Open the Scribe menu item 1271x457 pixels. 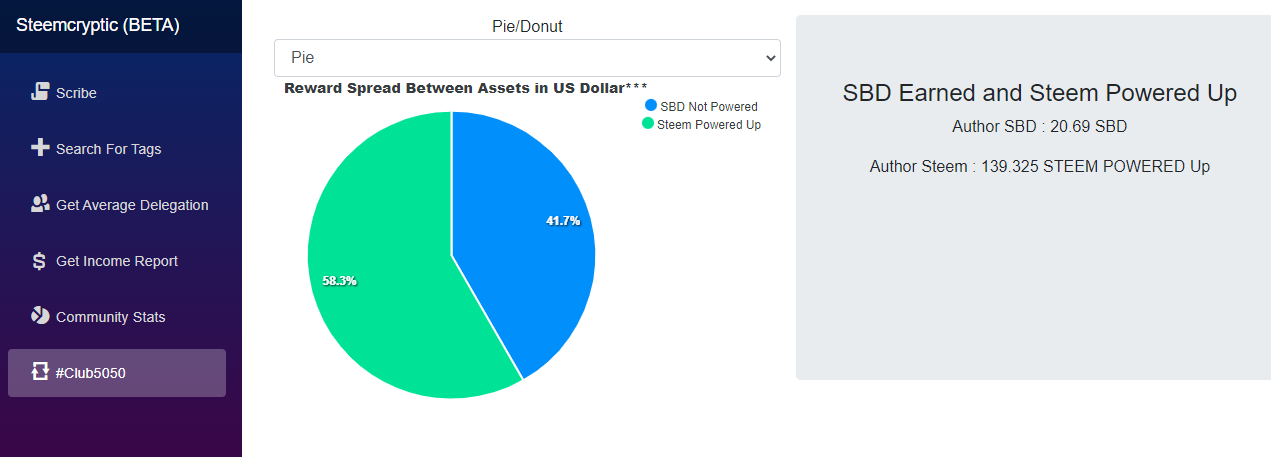coord(117,93)
